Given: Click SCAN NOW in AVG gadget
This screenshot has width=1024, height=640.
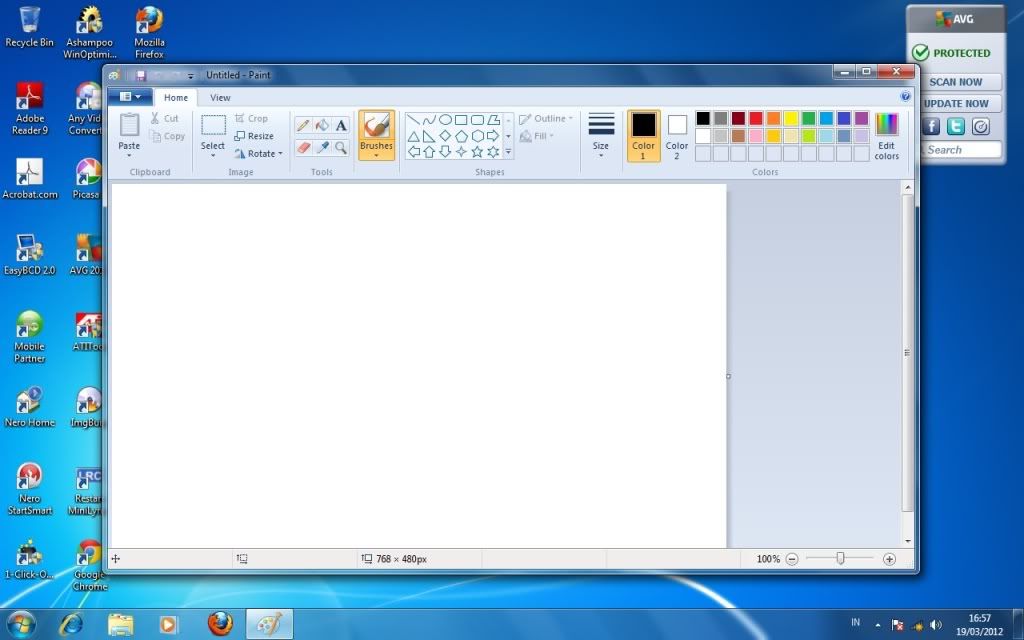Looking at the screenshot, I should click(955, 82).
